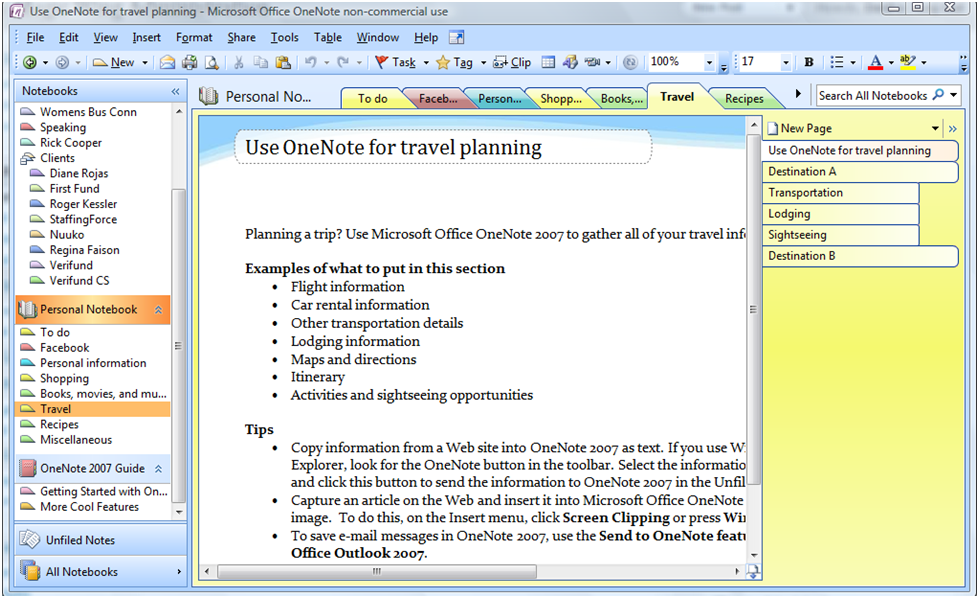Switch to the Recipes section tab

pos(744,99)
